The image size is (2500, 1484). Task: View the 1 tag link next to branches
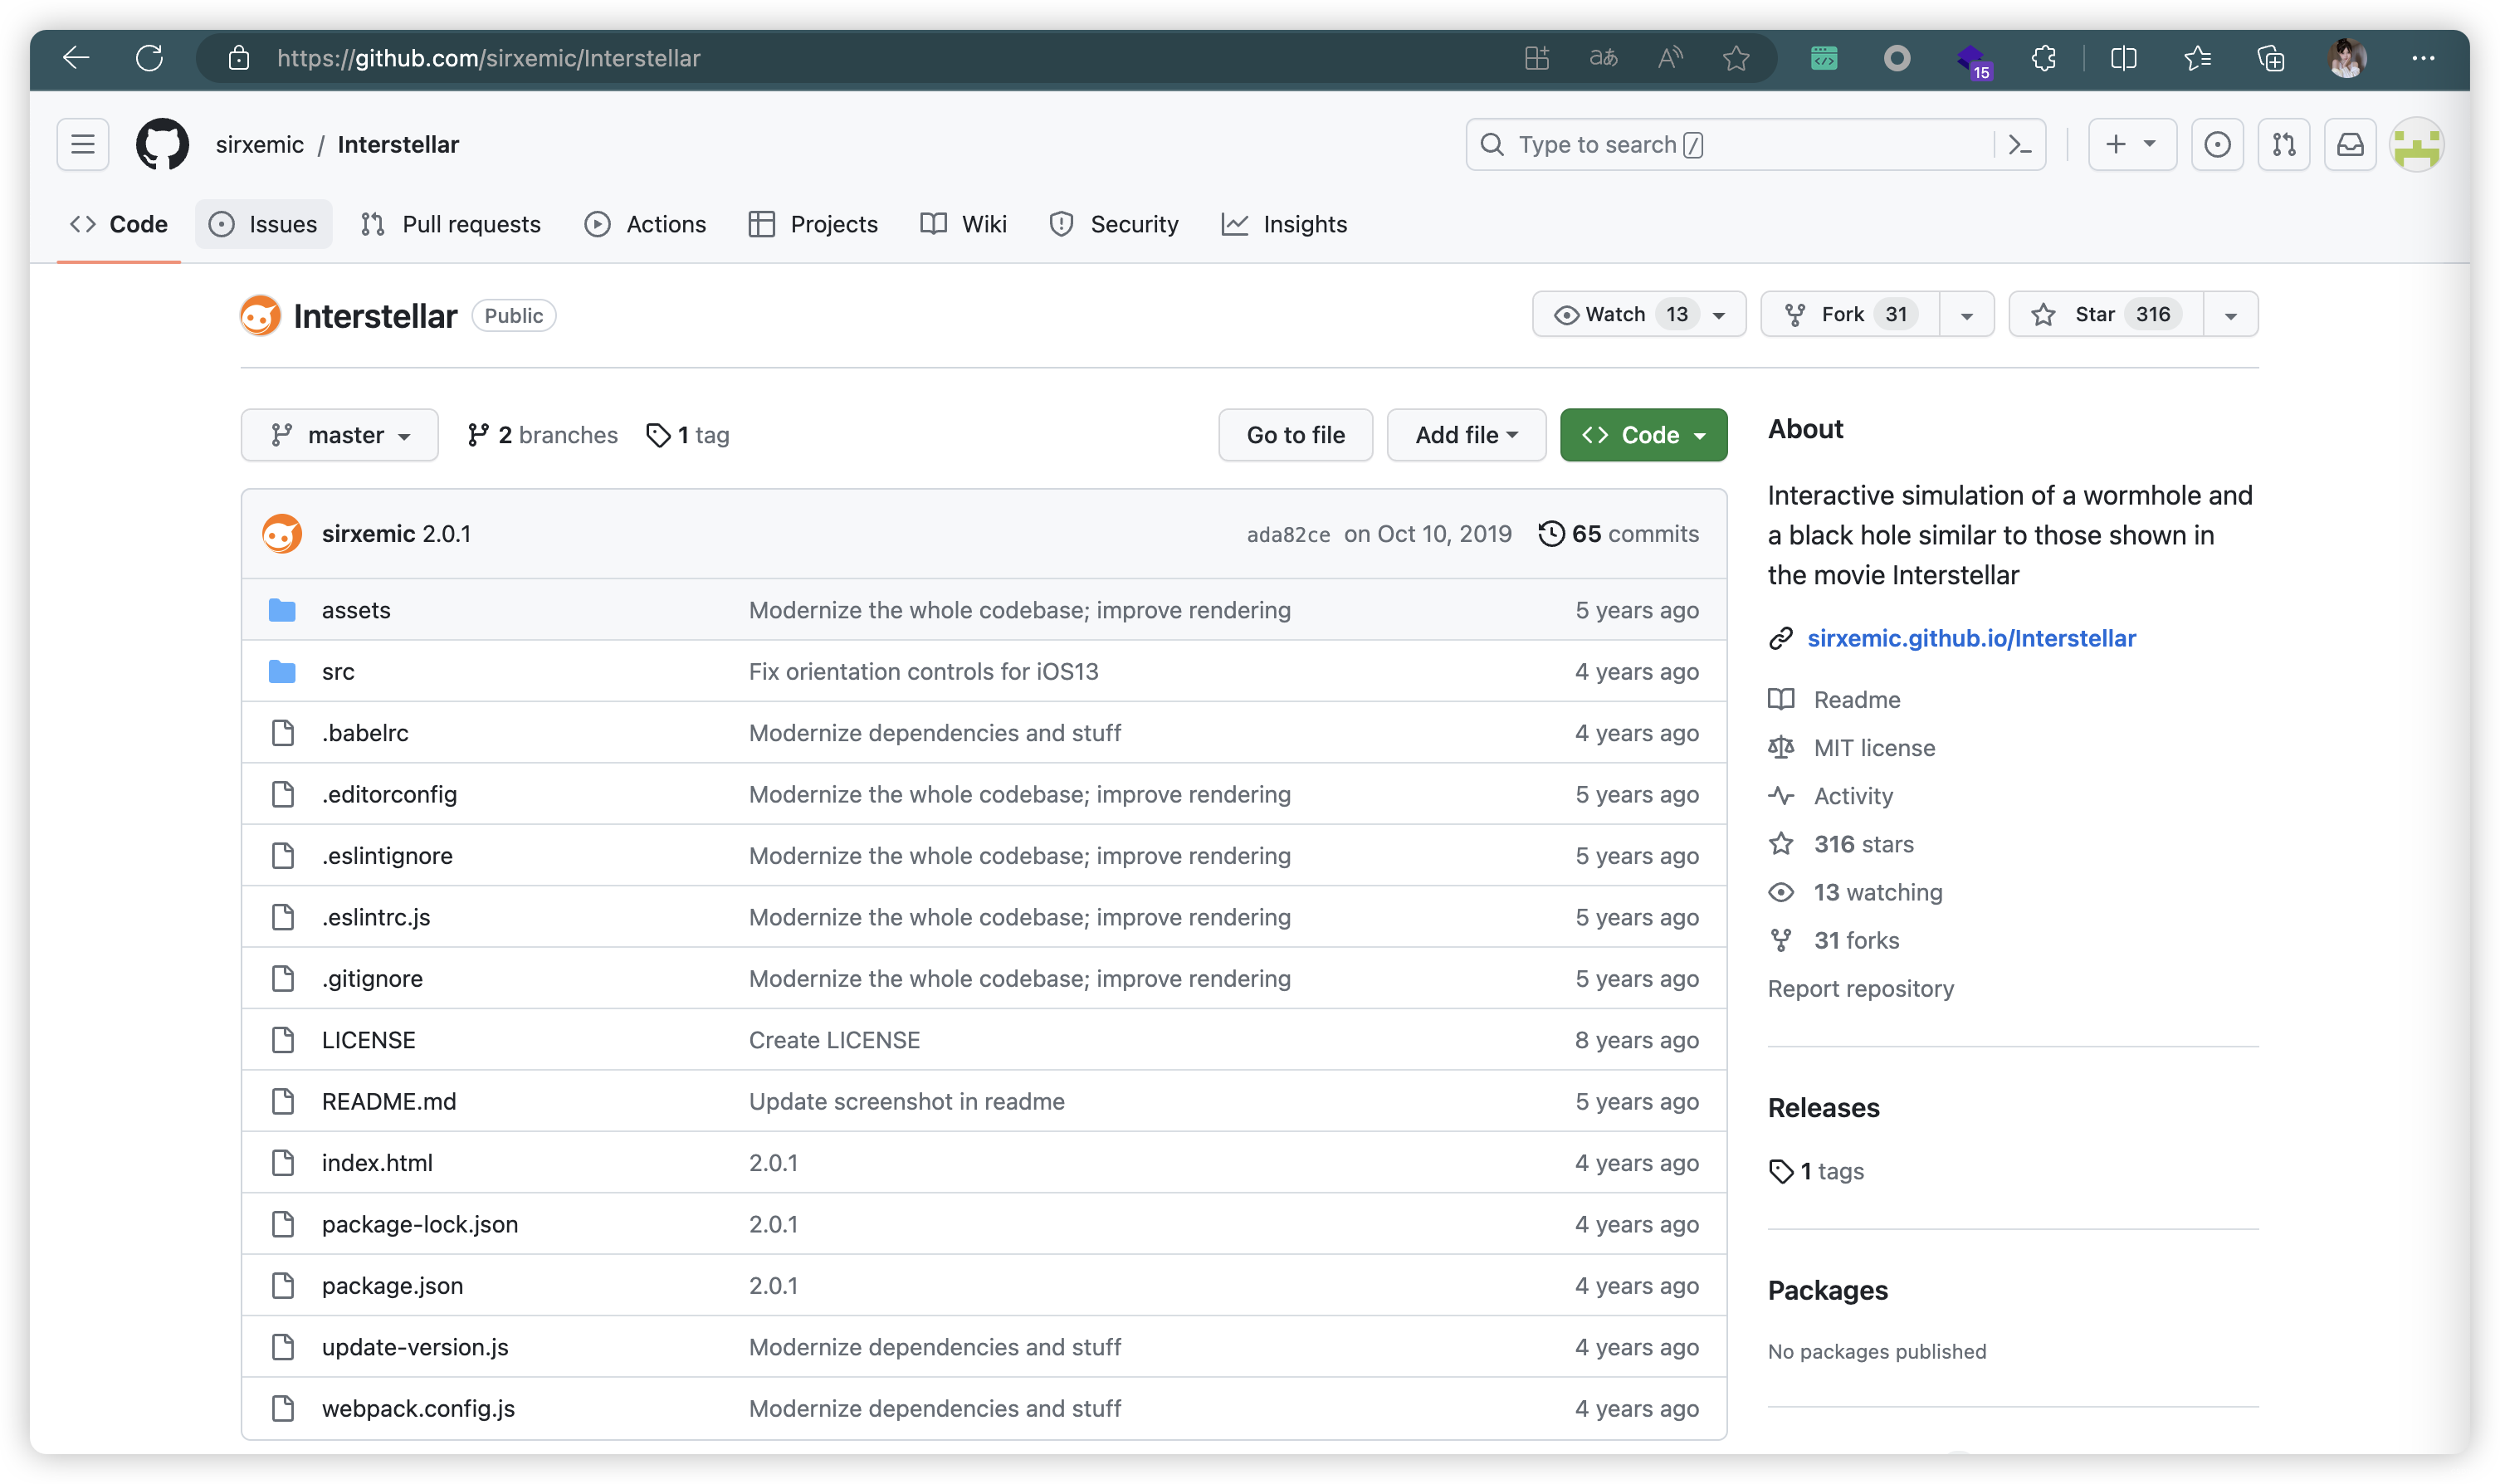coord(688,434)
